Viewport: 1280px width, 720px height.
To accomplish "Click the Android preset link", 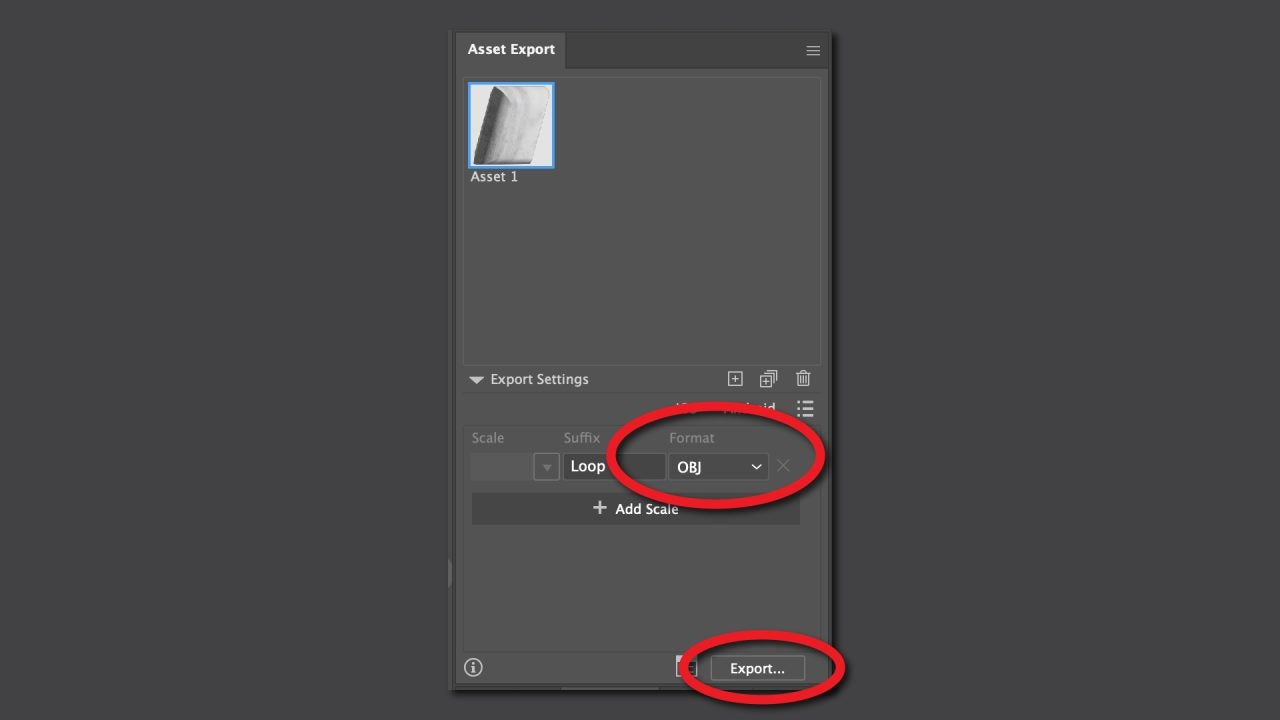I will coord(750,408).
